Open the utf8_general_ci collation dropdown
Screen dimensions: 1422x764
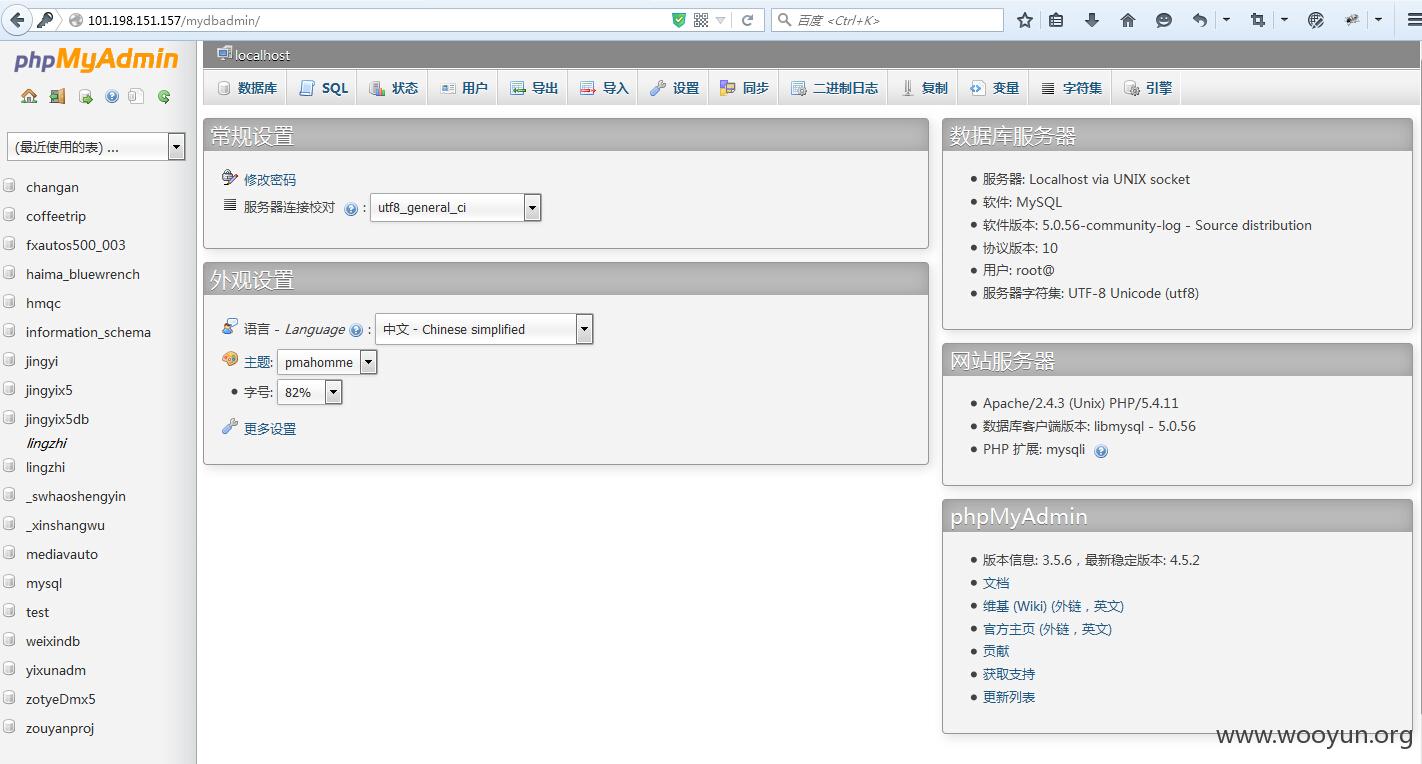(x=455, y=208)
